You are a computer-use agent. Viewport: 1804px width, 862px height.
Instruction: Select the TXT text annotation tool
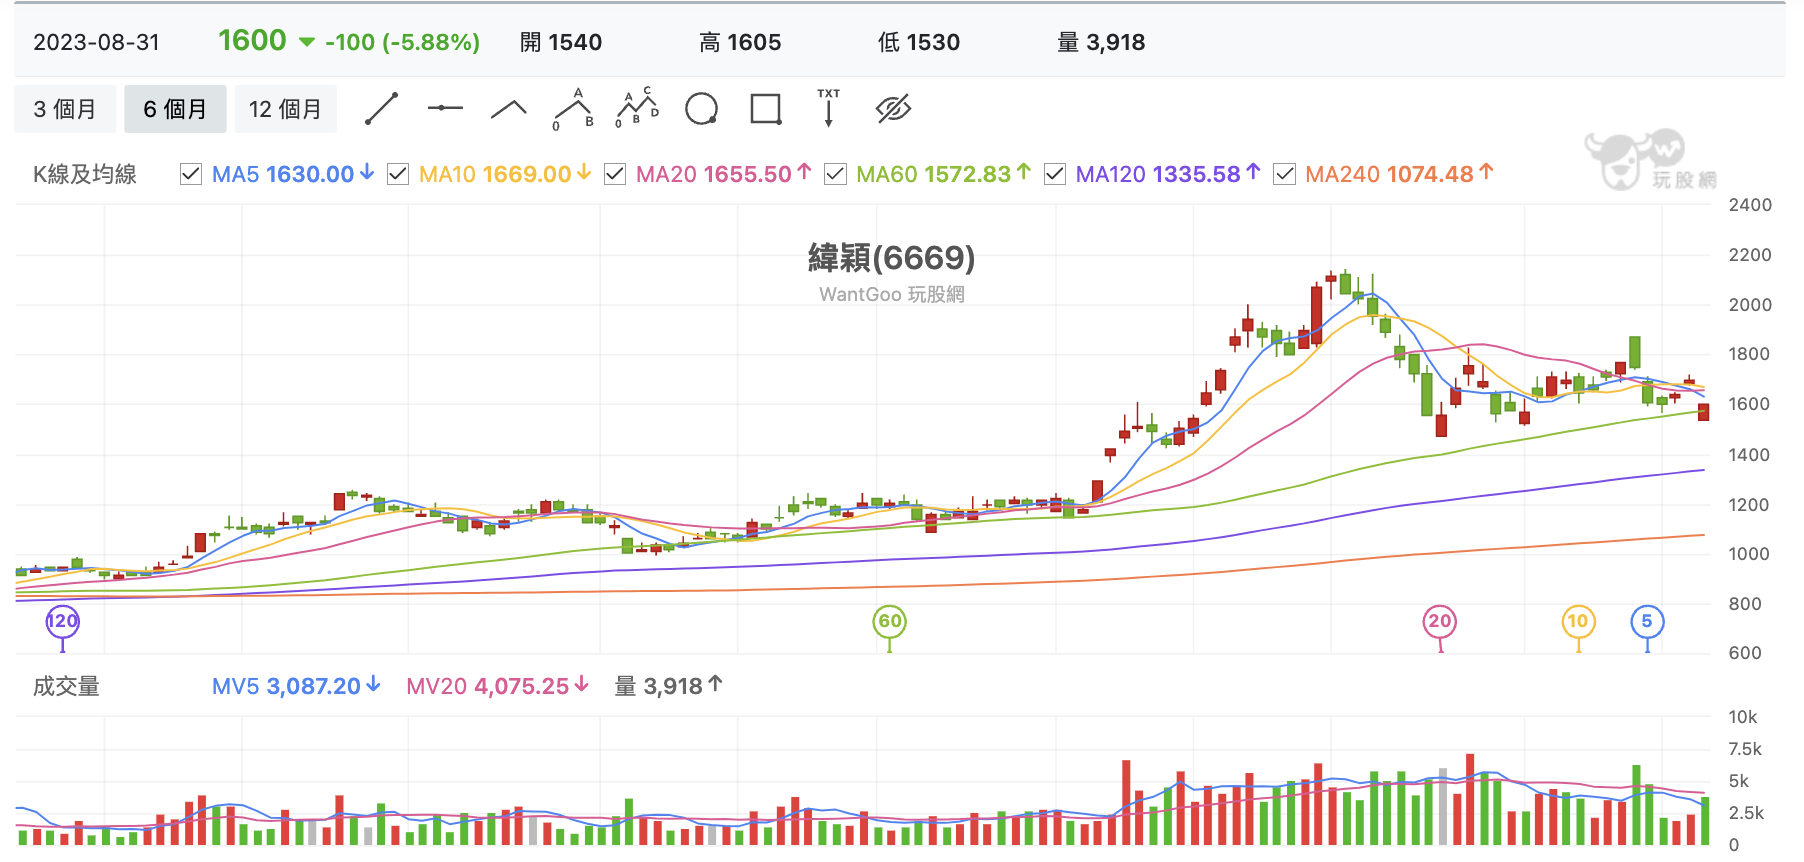click(x=829, y=108)
